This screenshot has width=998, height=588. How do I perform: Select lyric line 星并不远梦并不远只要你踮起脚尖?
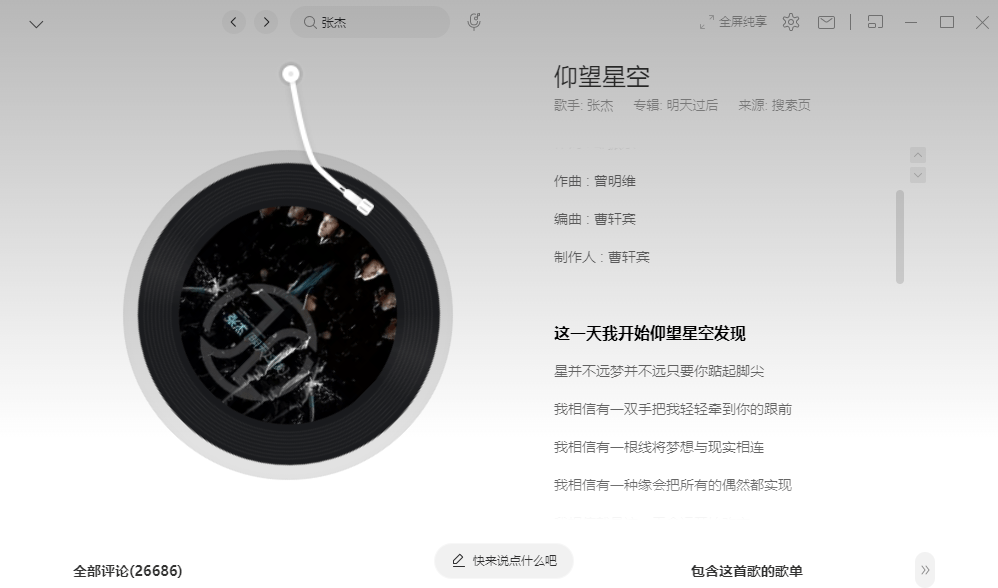[659, 371]
